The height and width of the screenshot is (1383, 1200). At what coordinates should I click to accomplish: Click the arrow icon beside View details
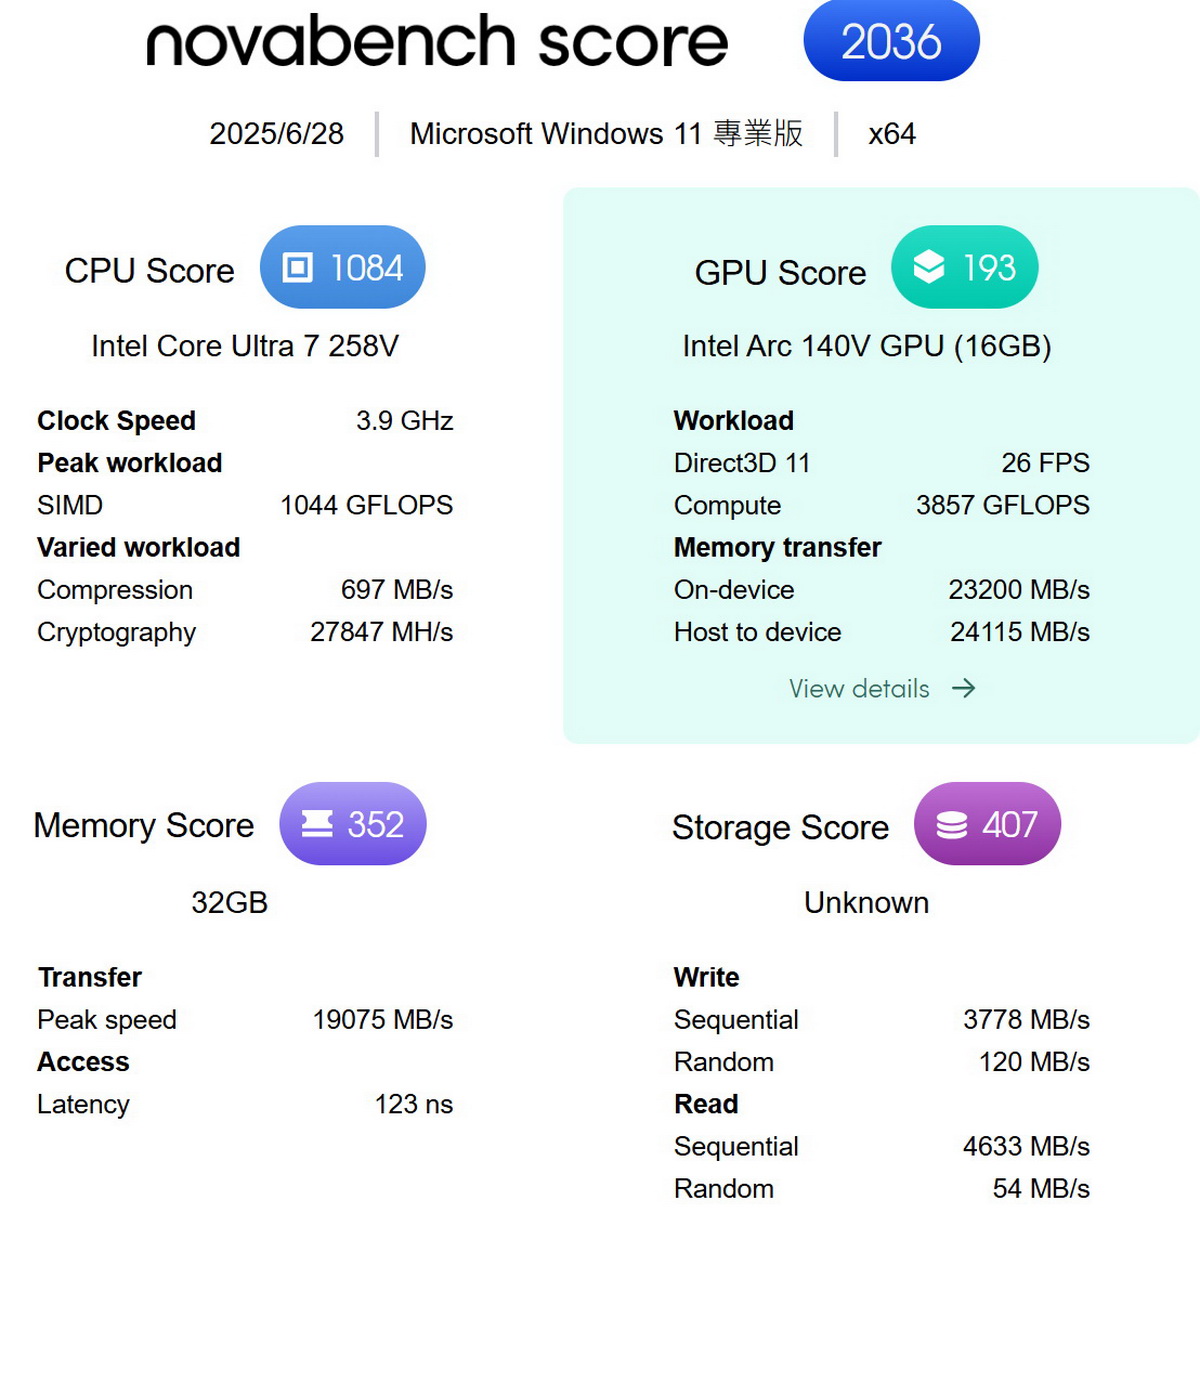tap(963, 688)
